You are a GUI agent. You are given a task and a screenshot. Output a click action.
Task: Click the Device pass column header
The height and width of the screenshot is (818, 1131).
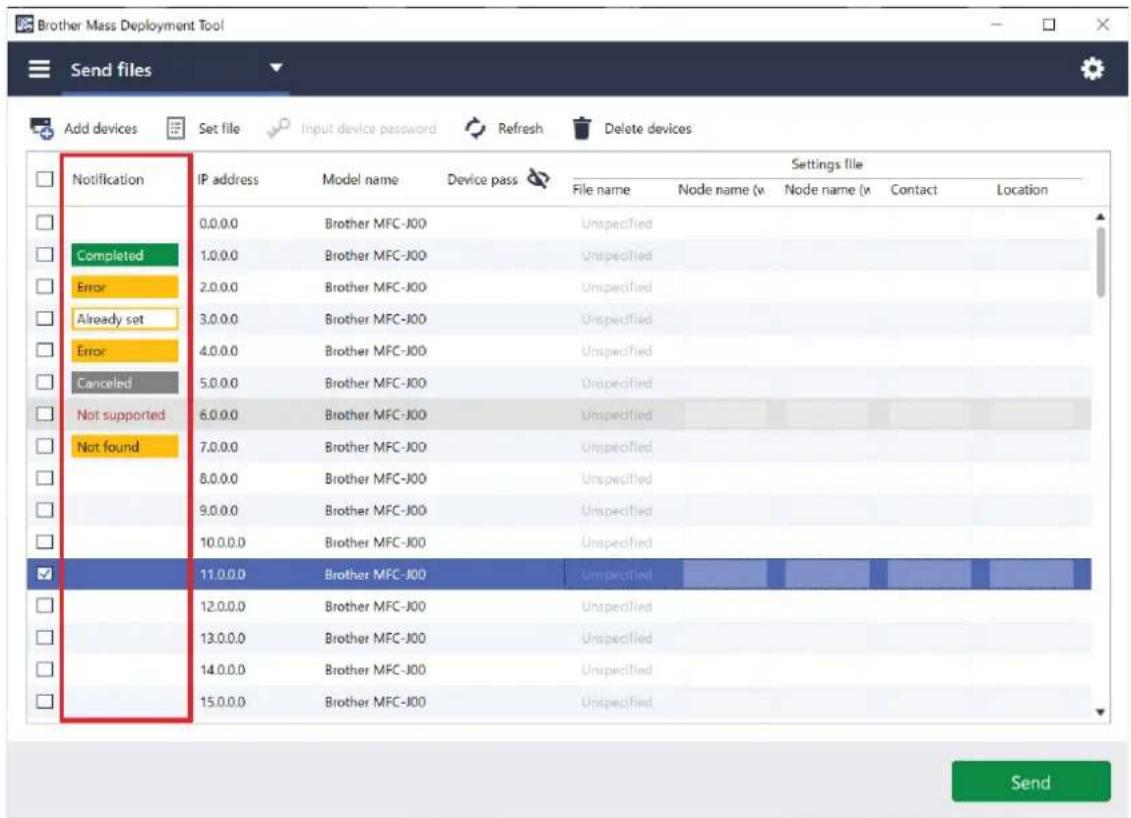(x=482, y=179)
